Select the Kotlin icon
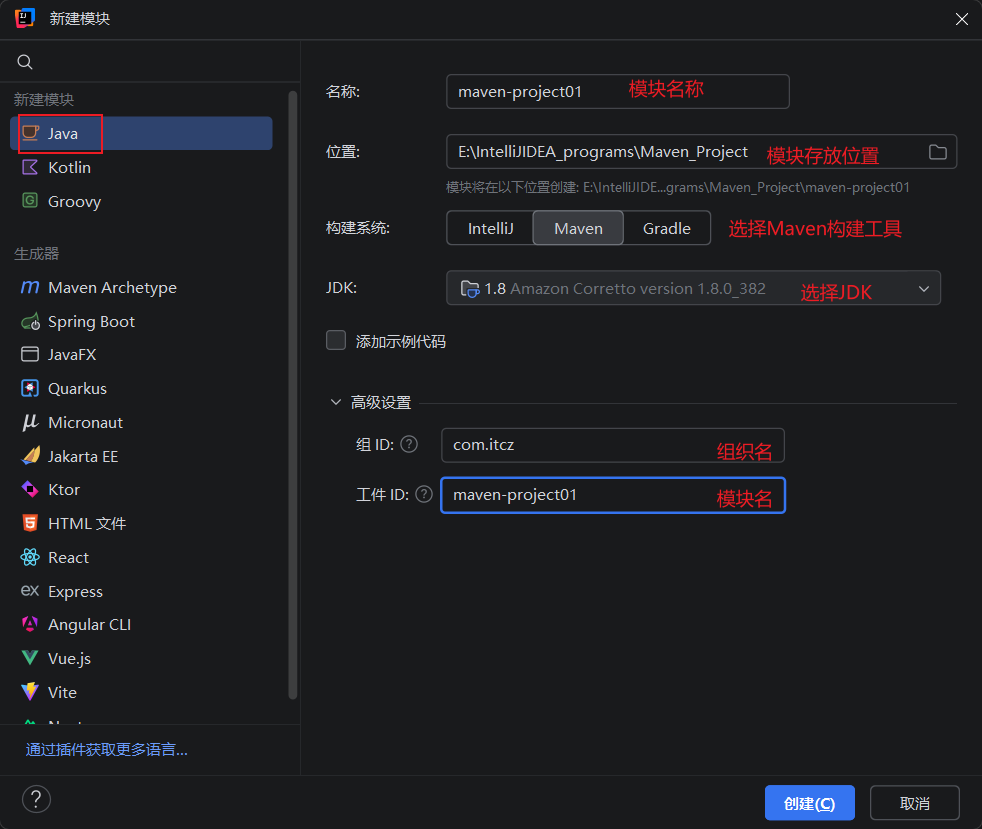 coord(30,167)
